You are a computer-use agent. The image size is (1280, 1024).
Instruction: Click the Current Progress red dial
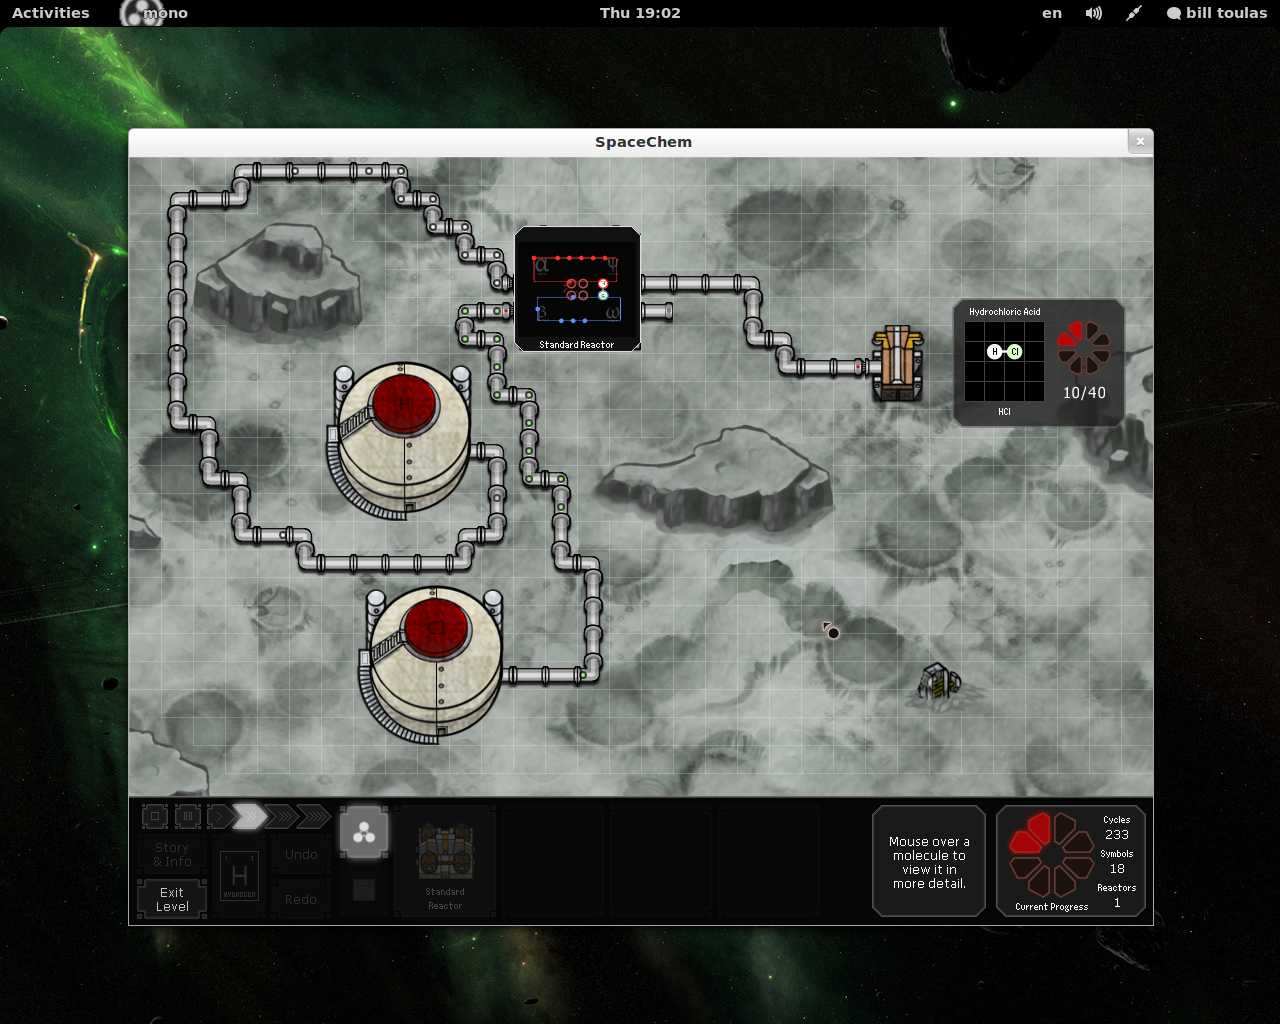[x=1051, y=855]
